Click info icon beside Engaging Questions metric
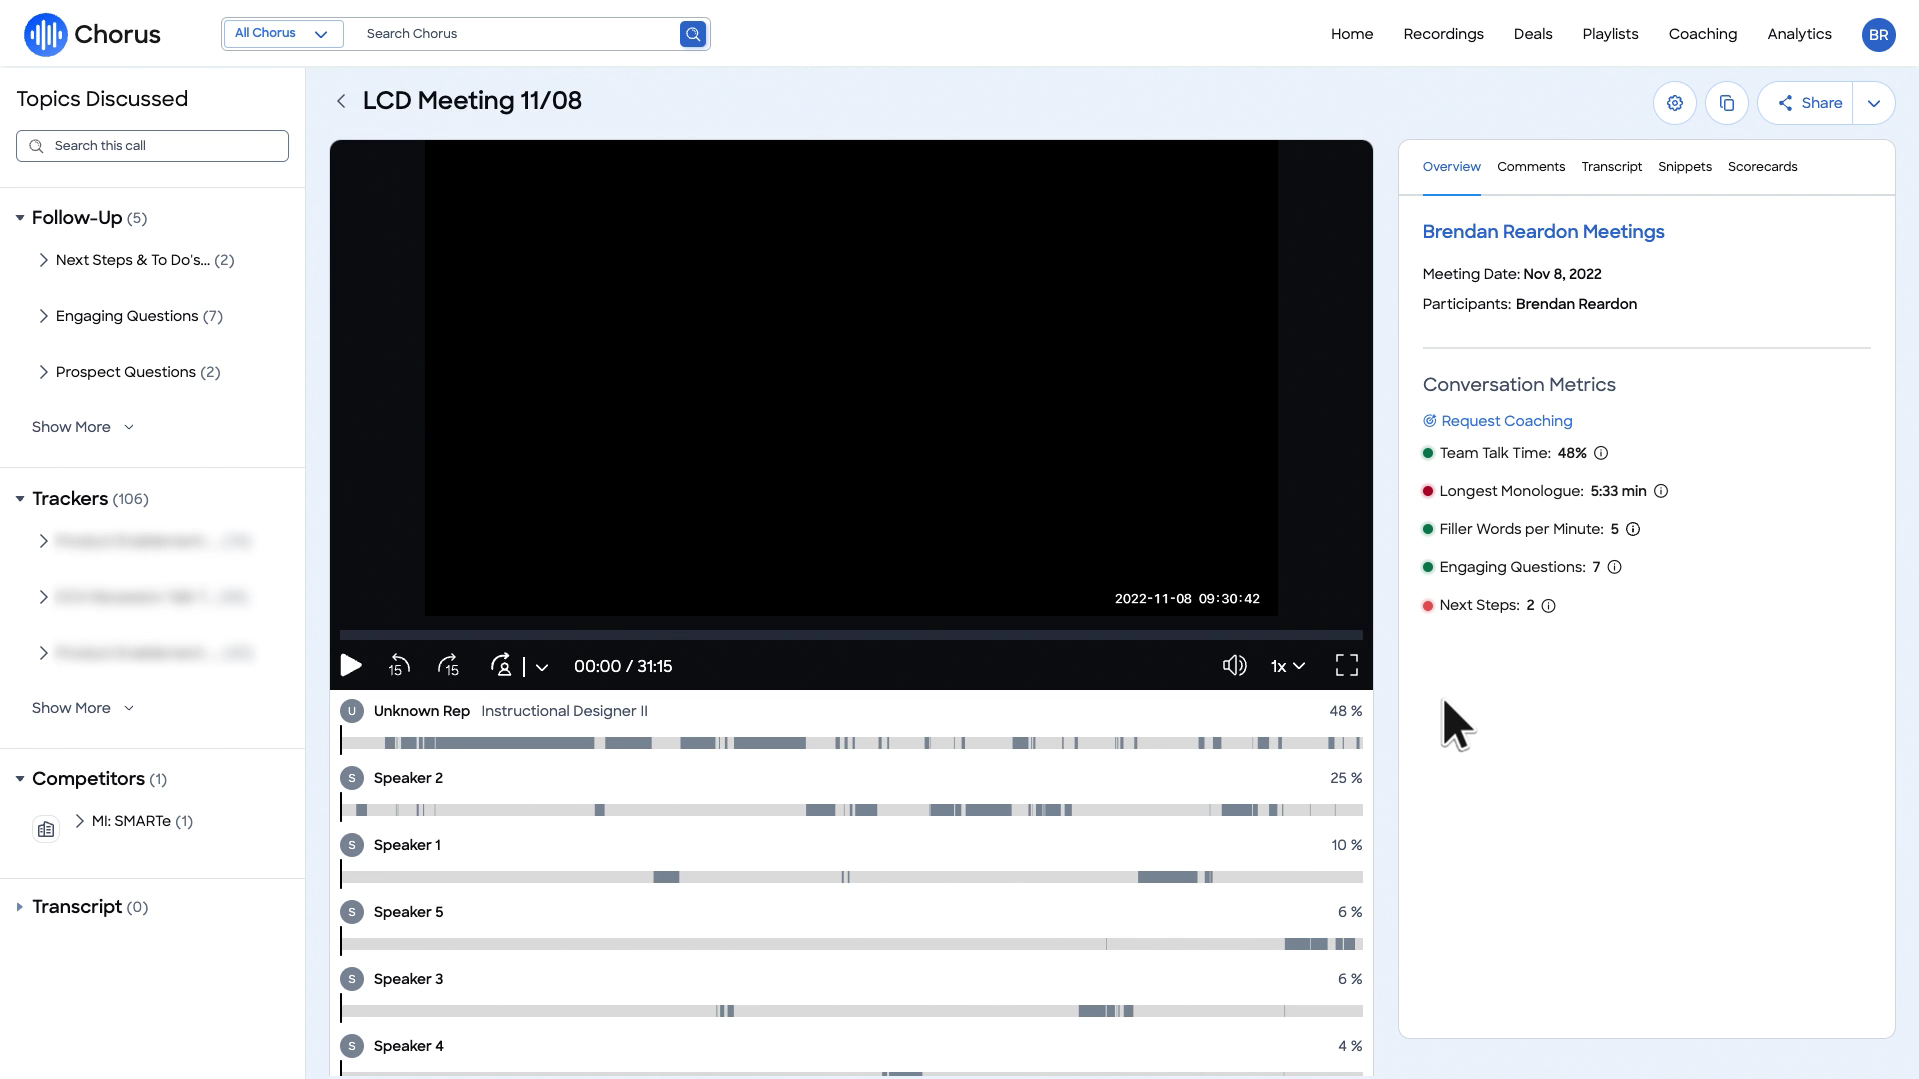The width and height of the screenshot is (1919, 1079). (1614, 567)
